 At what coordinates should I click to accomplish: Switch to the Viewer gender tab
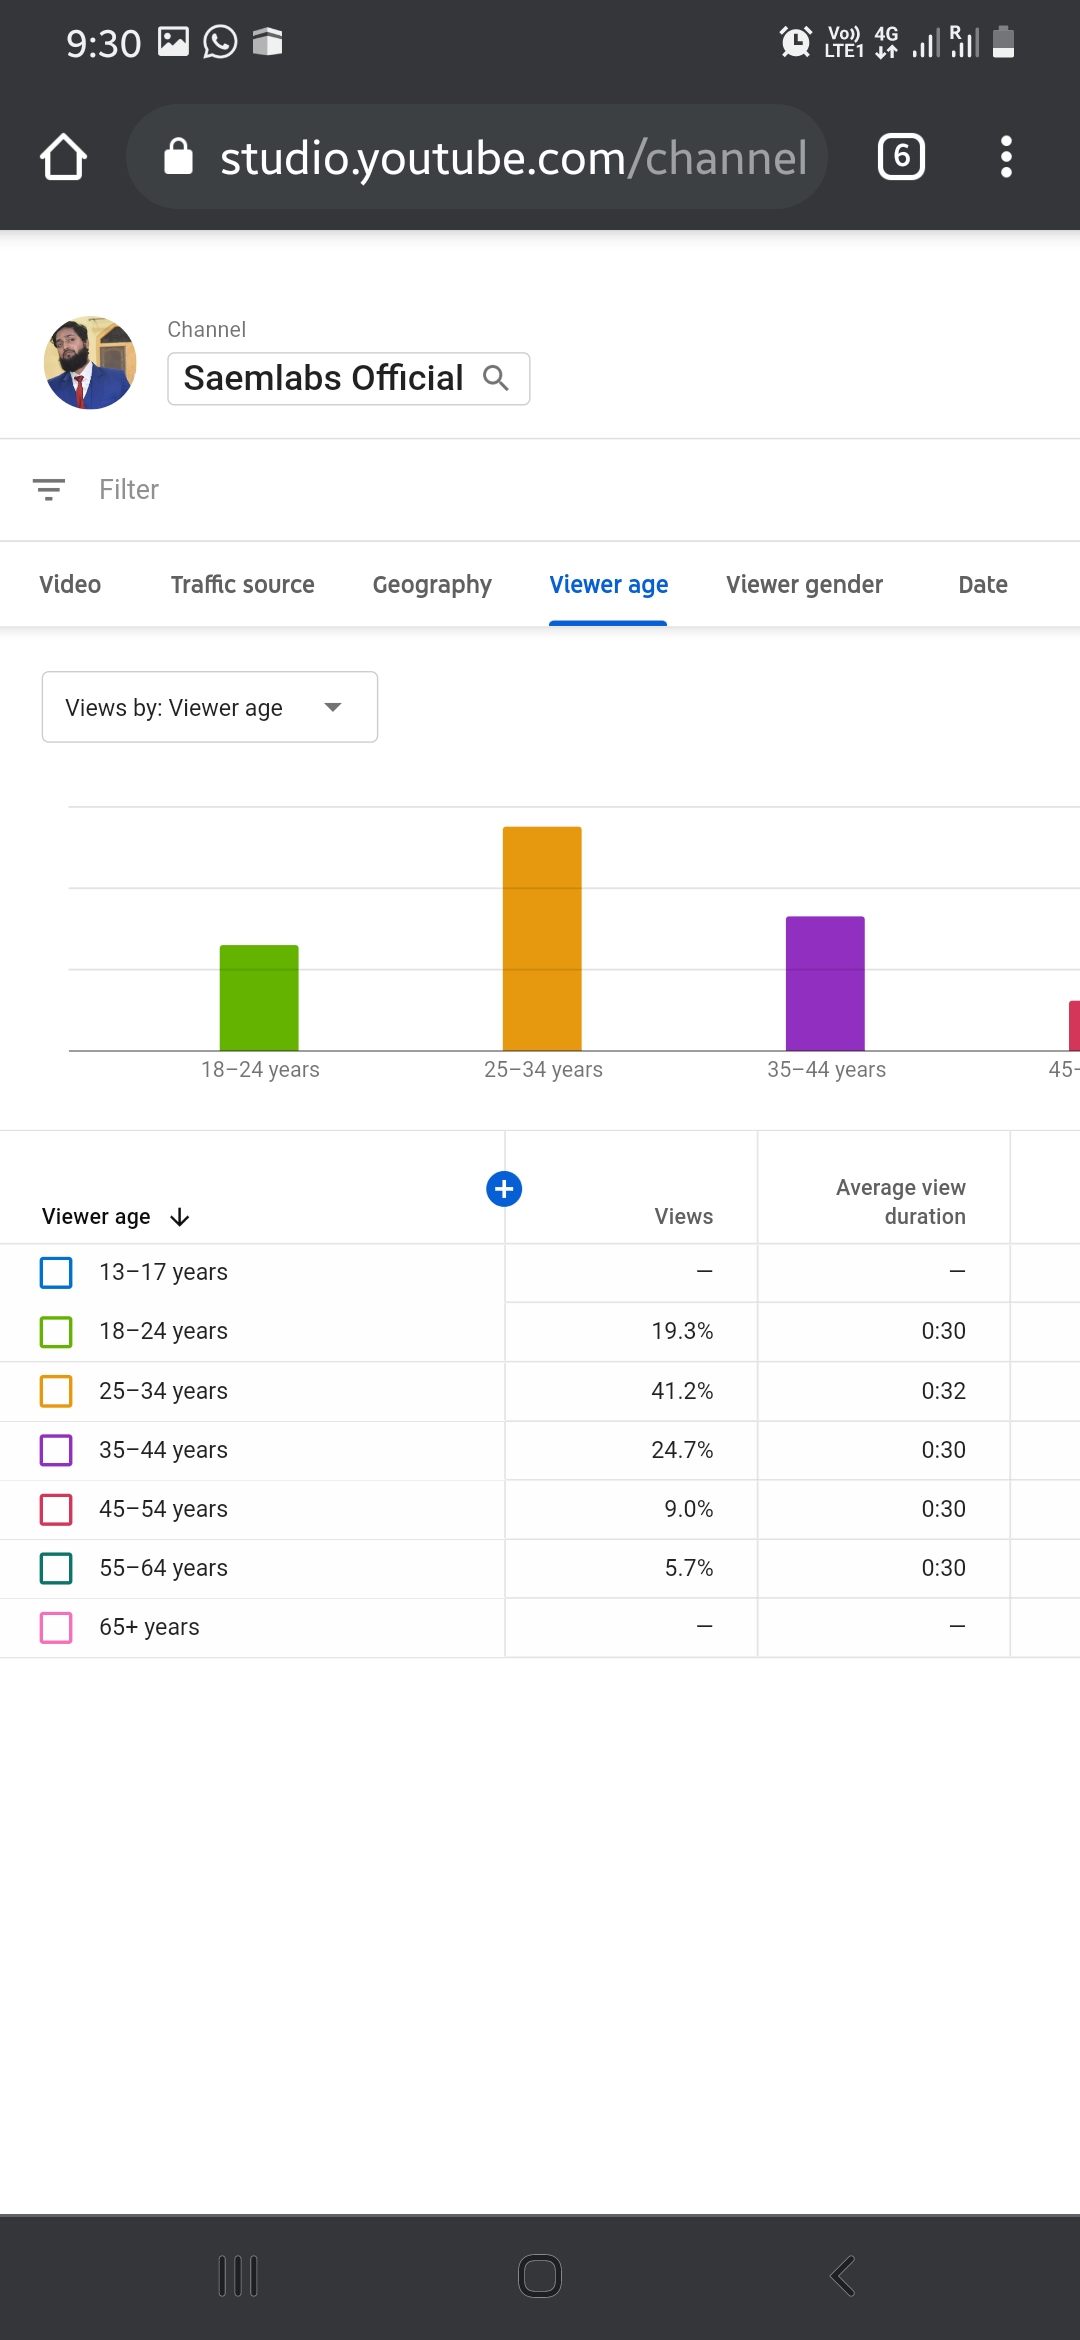(x=804, y=585)
